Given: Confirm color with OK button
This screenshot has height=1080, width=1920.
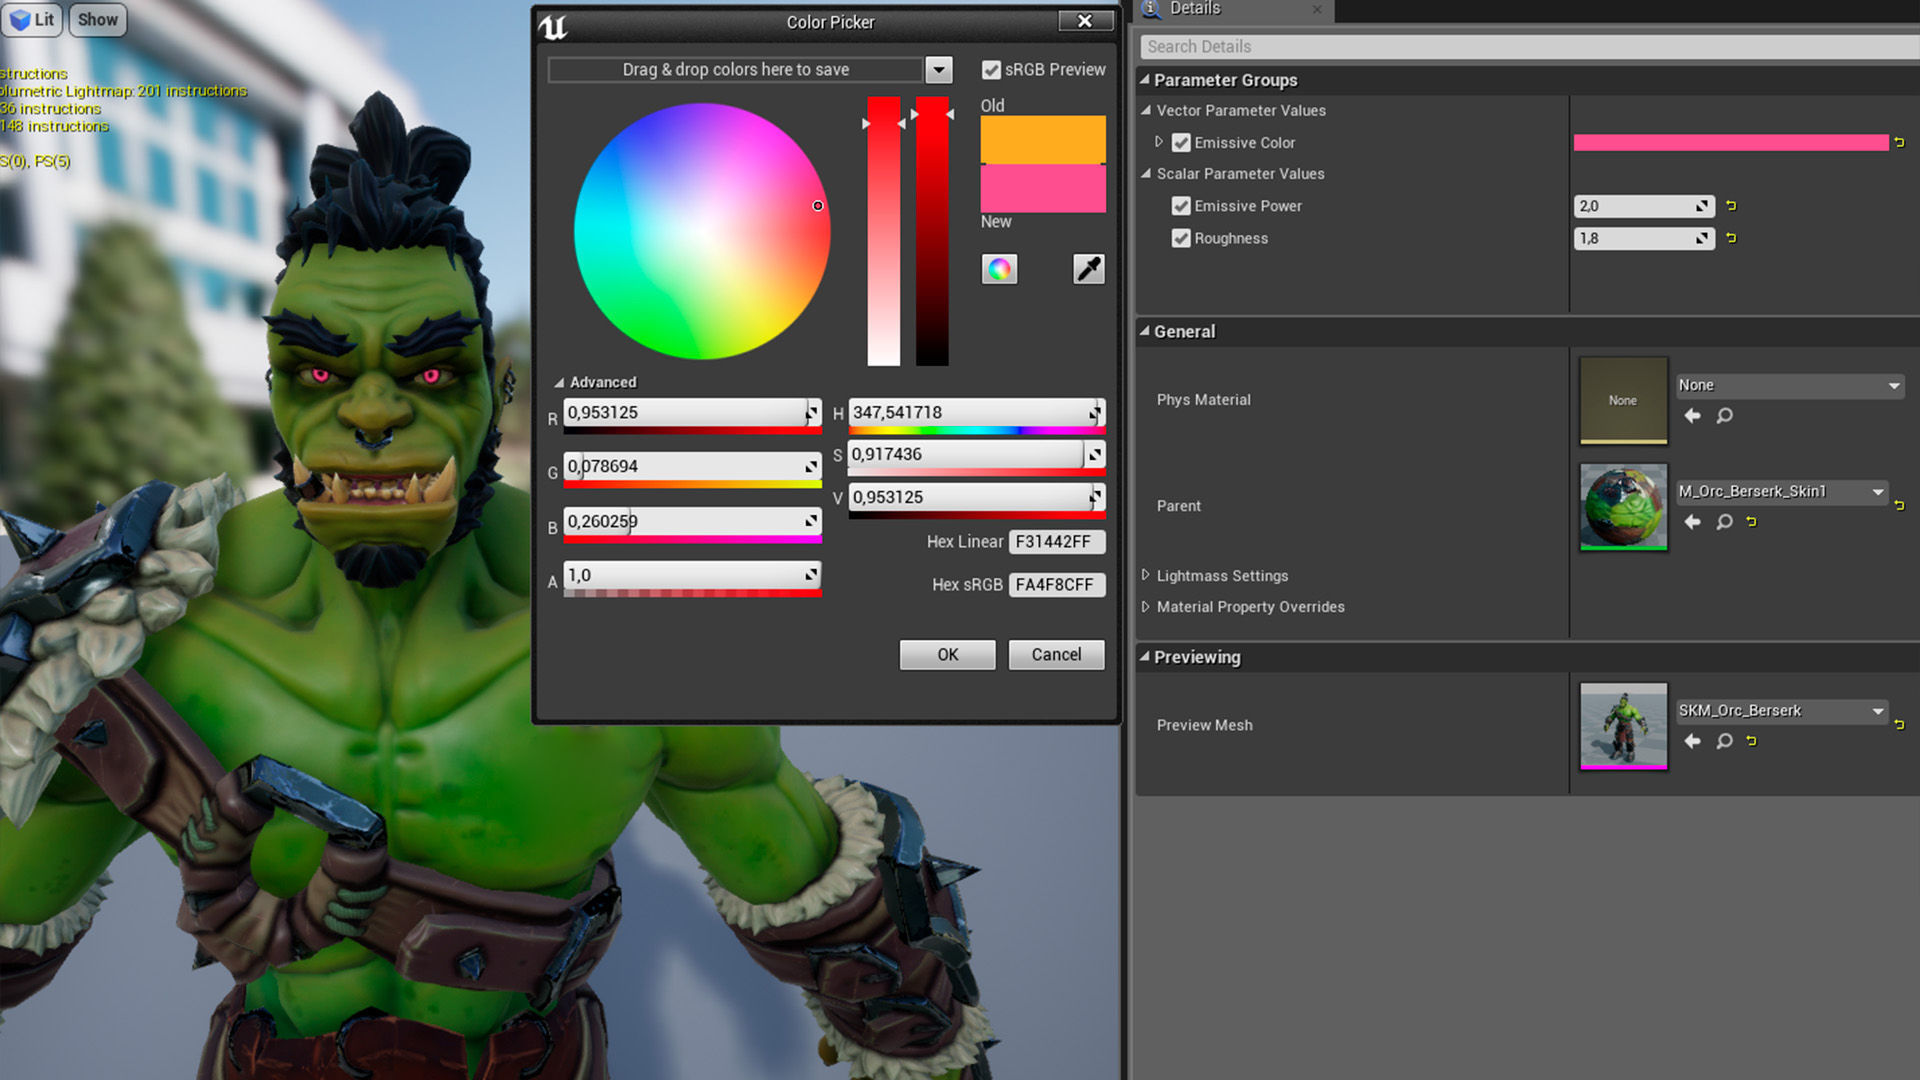Looking at the screenshot, I should click(x=947, y=654).
